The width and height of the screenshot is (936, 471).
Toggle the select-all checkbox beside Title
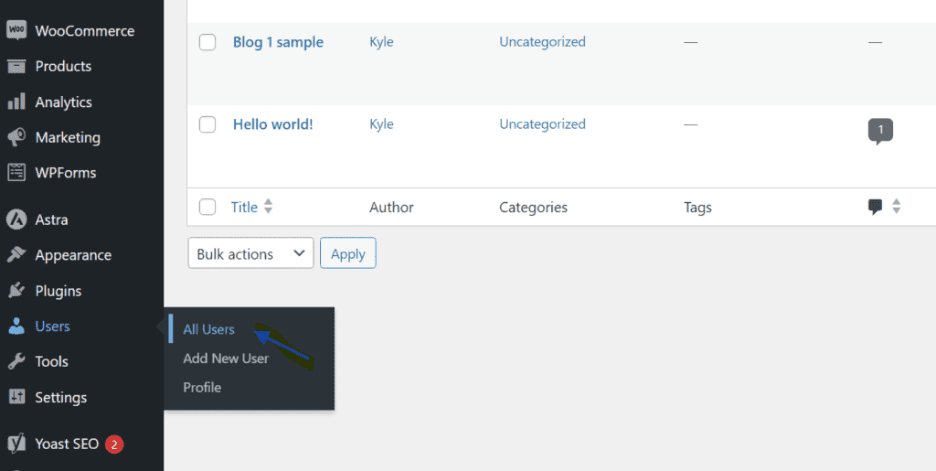coord(207,207)
